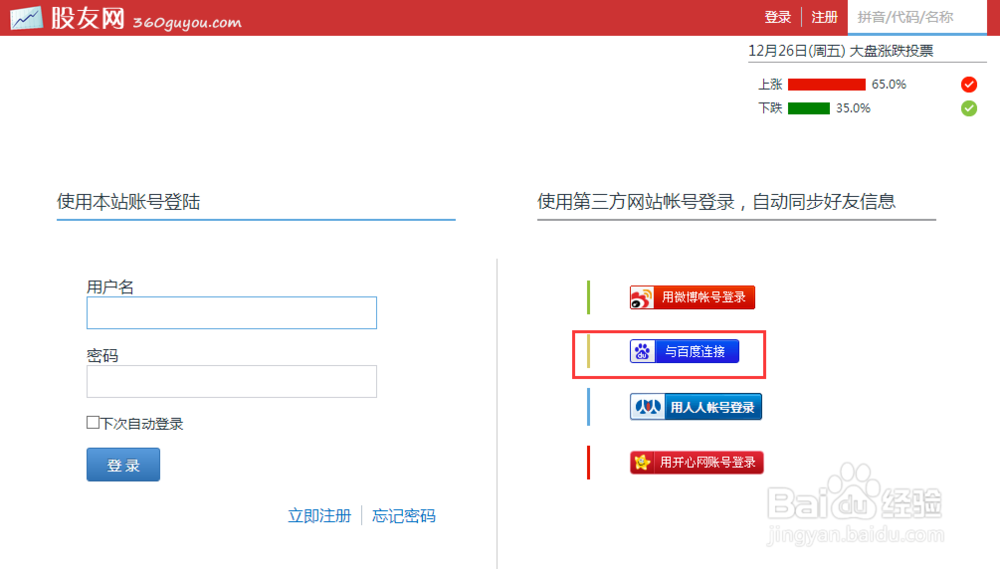Open the 忘记密码 link

404,515
